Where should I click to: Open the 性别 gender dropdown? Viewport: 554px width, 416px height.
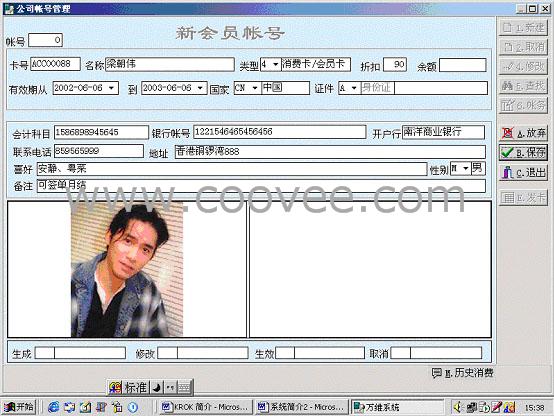(466, 169)
